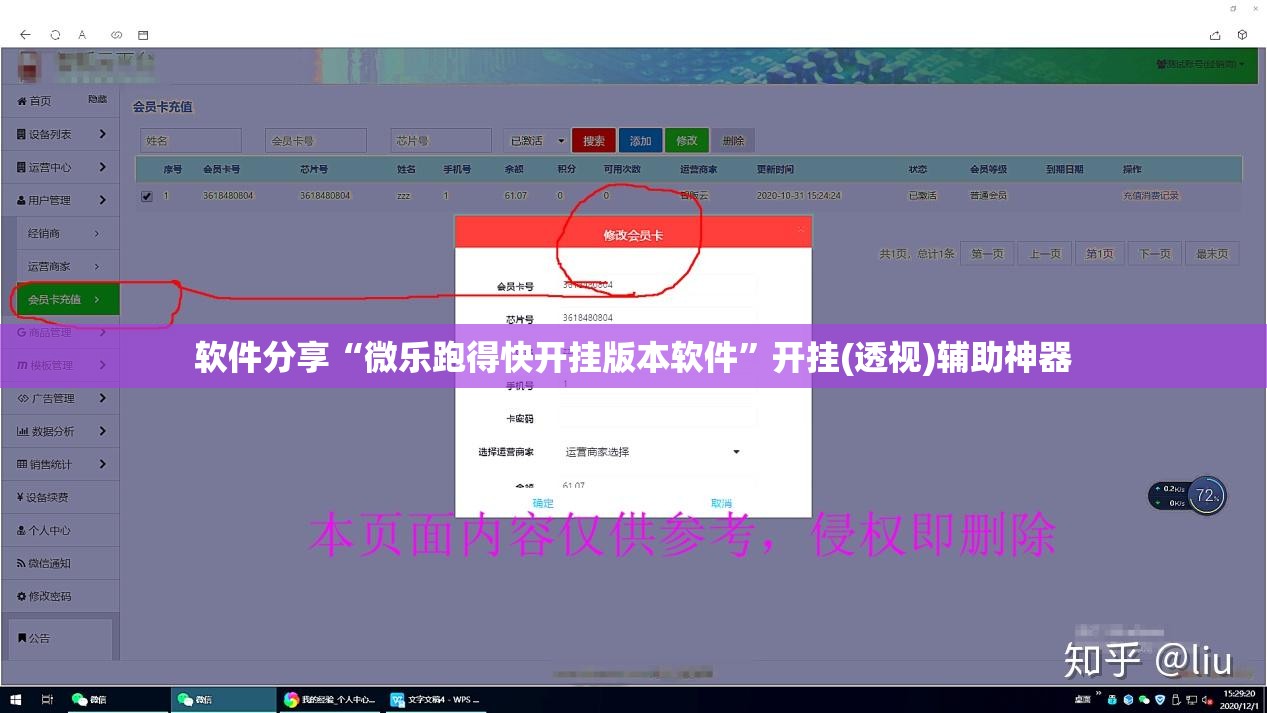Expand 销售统计 sidebar menu
This screenshot has height=713, width=1267.
click(61, 464)
